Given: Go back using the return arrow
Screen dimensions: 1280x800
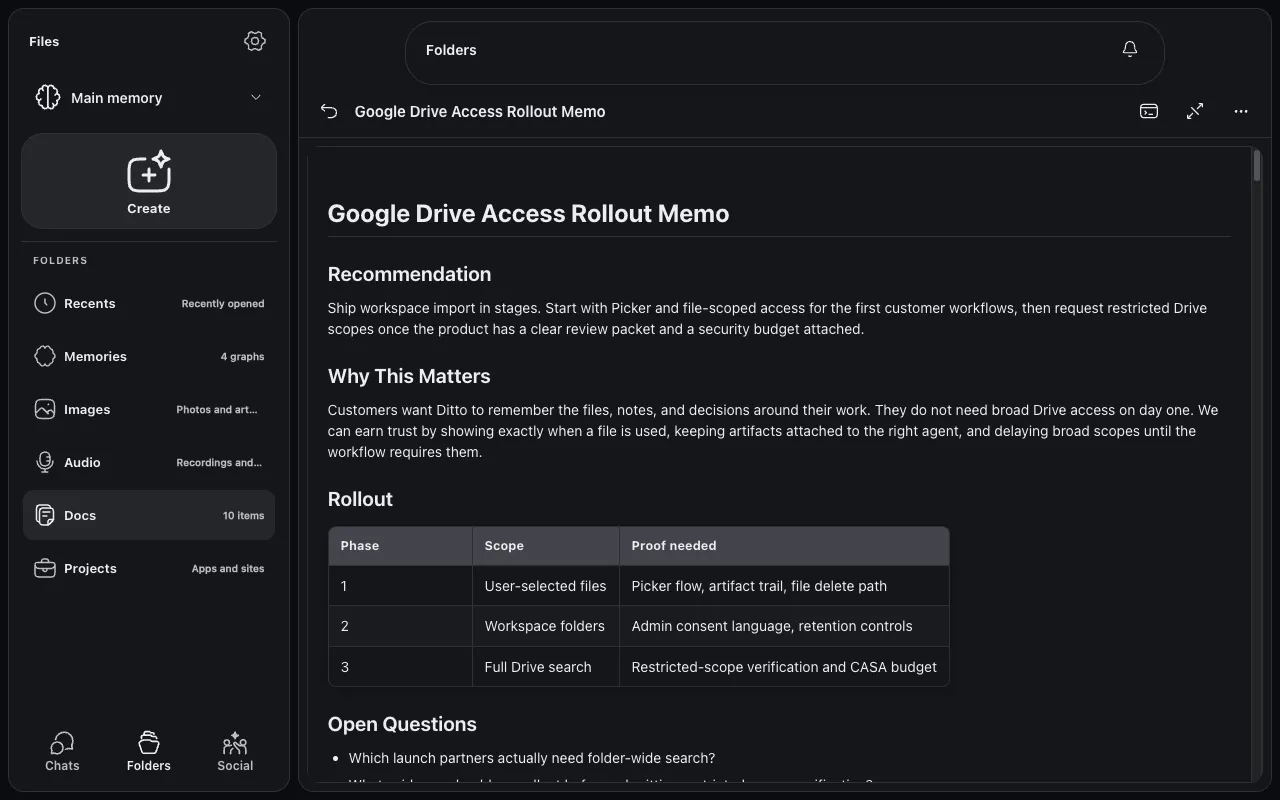Looking at the screenshot, I should point(329,111).
